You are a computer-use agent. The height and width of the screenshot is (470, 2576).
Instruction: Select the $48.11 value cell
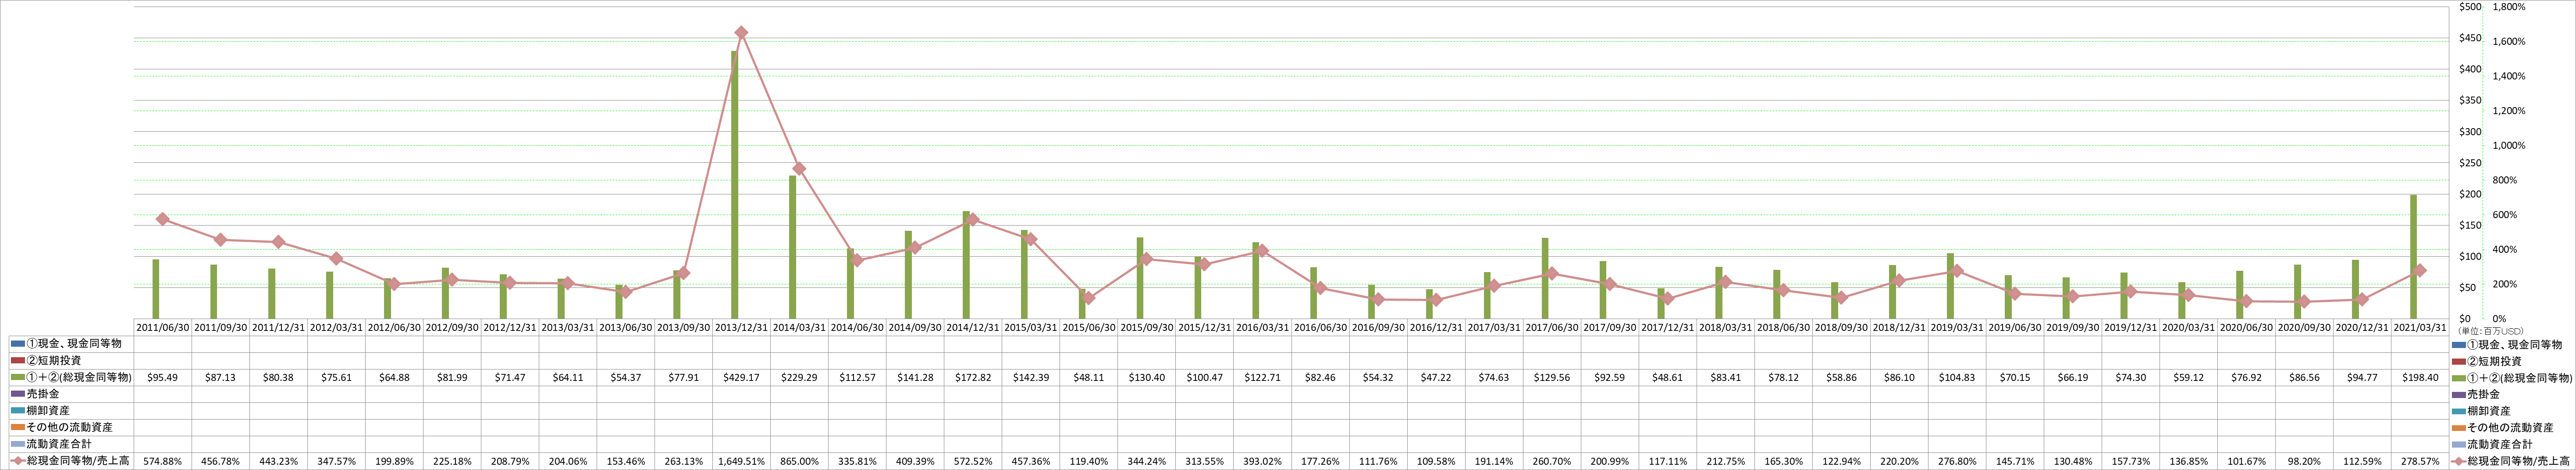point(1089,377)
